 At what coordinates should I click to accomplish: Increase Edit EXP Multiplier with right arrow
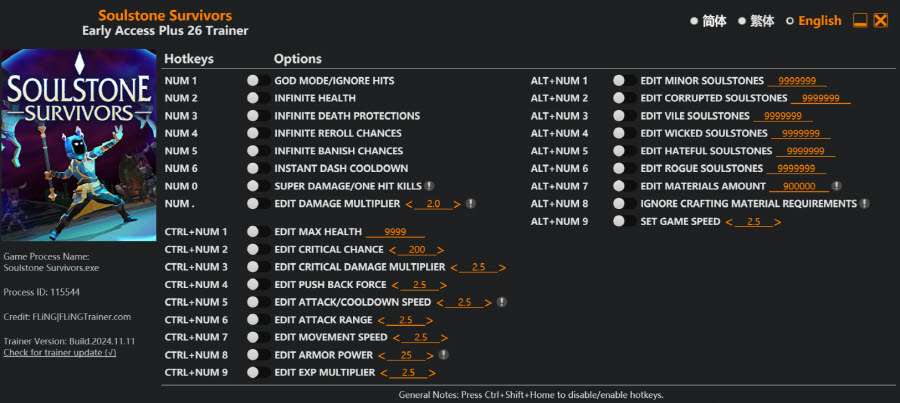[426, 373]
